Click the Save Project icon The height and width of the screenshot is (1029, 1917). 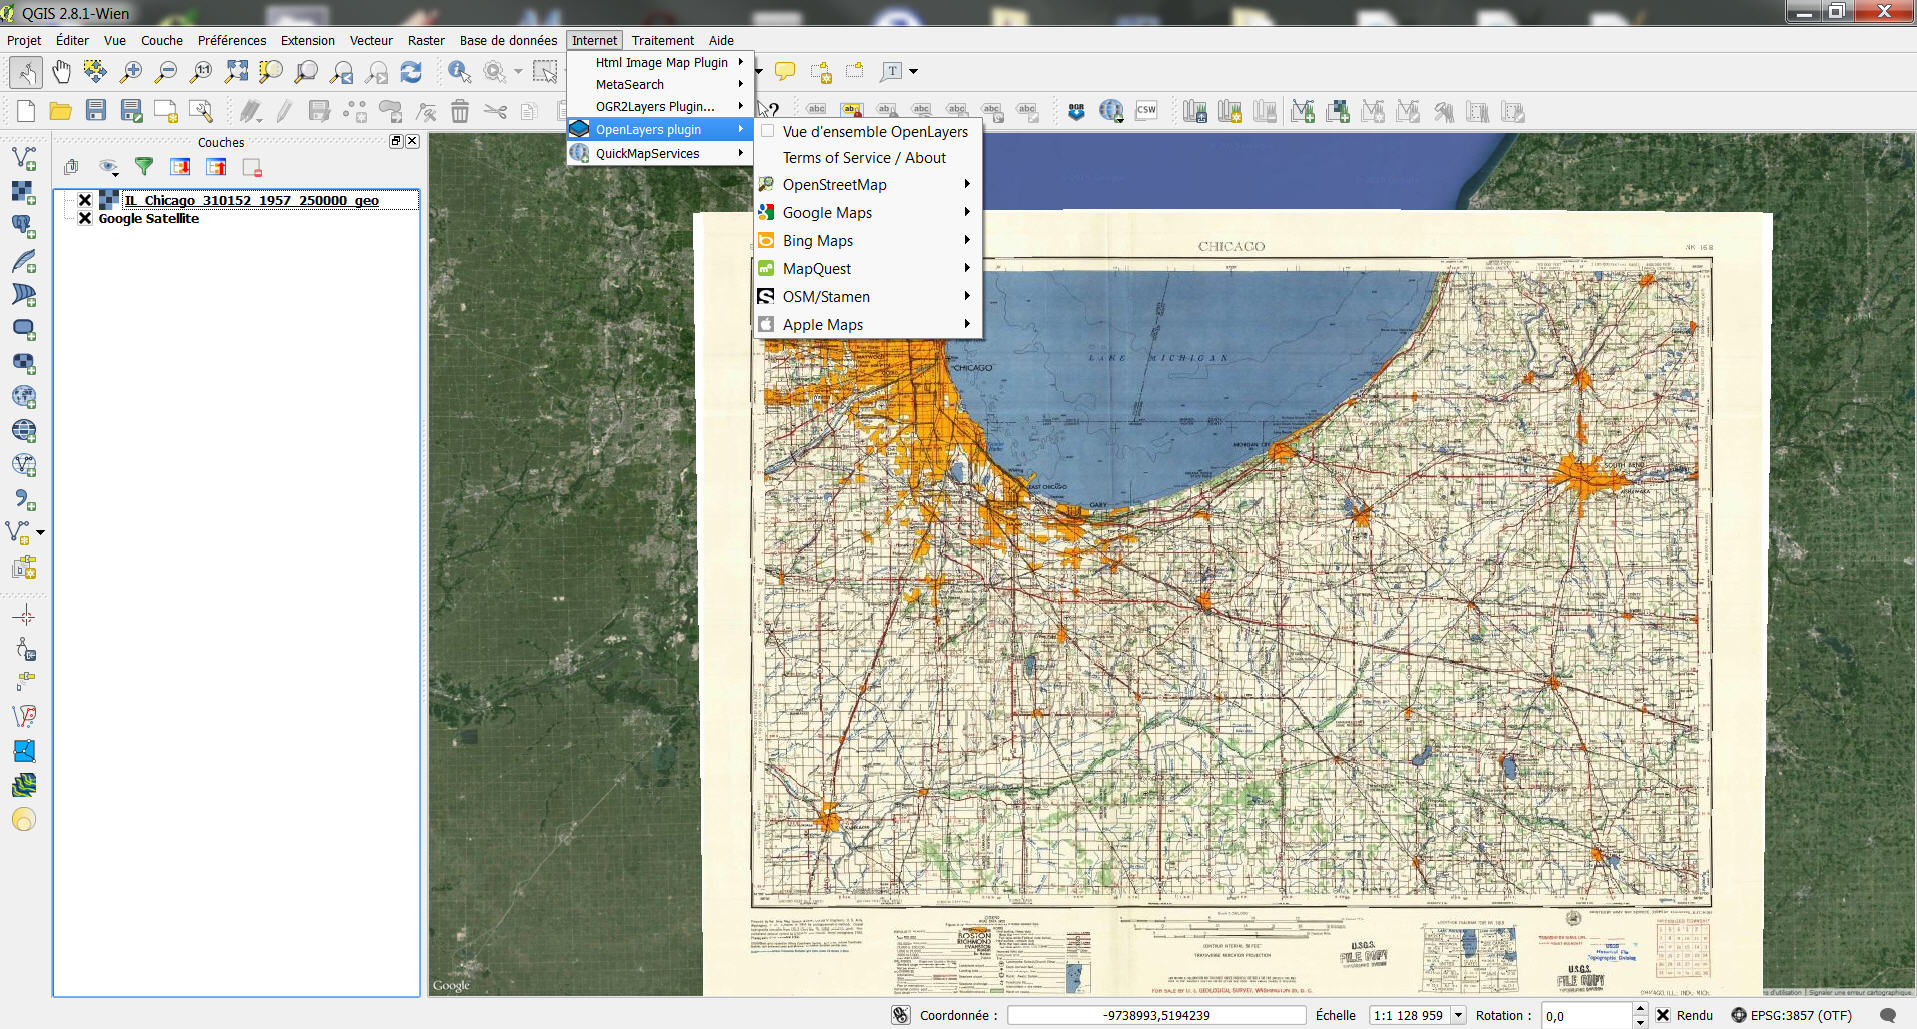coord(96,111)
